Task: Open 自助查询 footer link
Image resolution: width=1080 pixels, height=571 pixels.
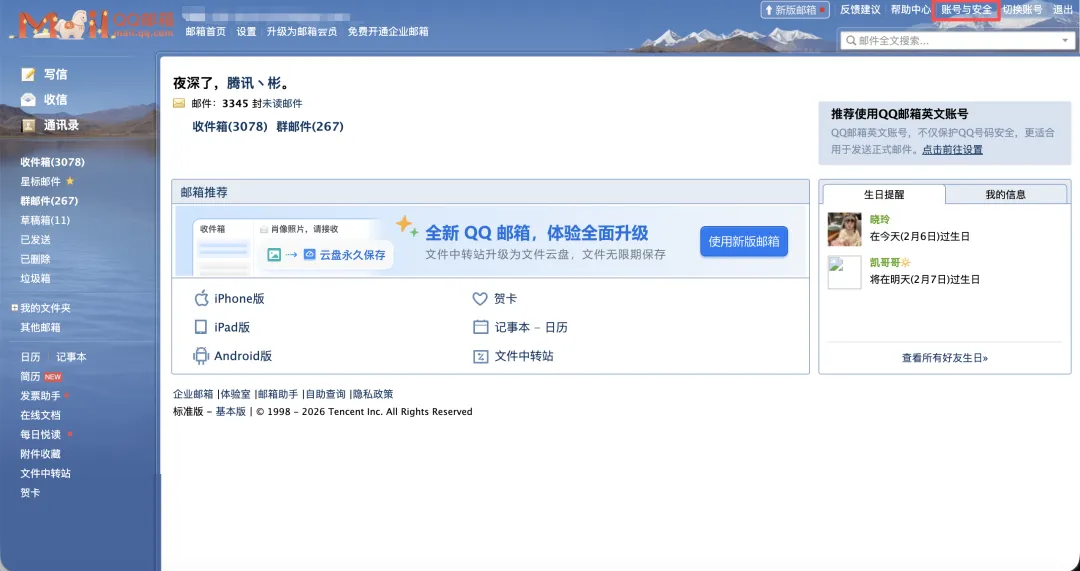Action: pos(326,394)
